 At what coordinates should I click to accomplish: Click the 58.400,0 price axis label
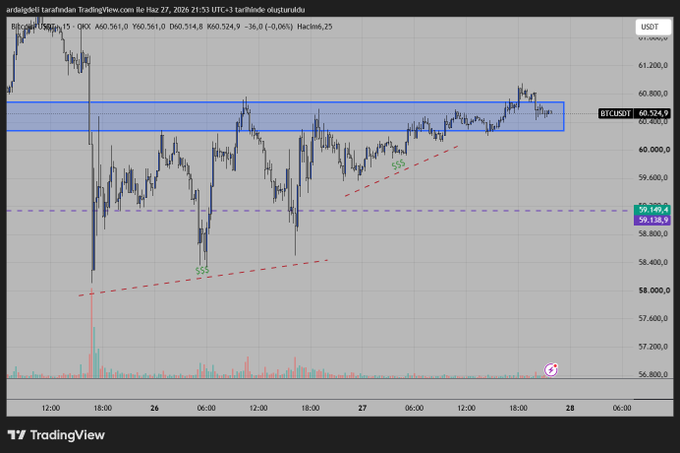(x=653, y=262)
